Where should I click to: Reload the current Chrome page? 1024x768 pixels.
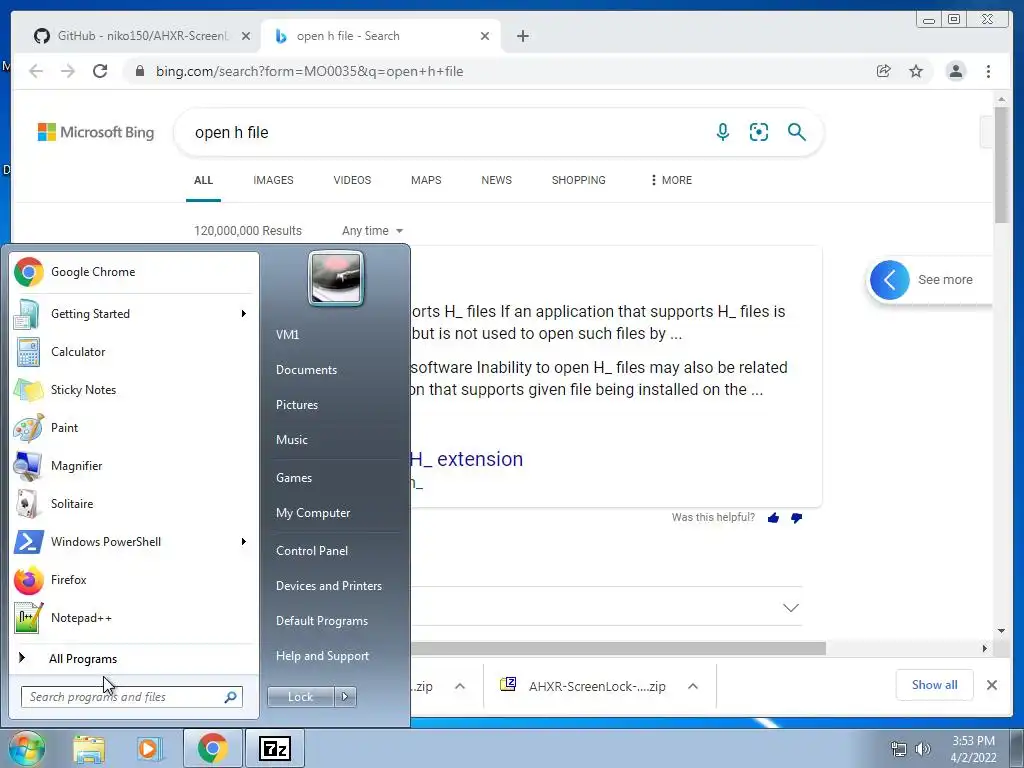pos(100,71)
